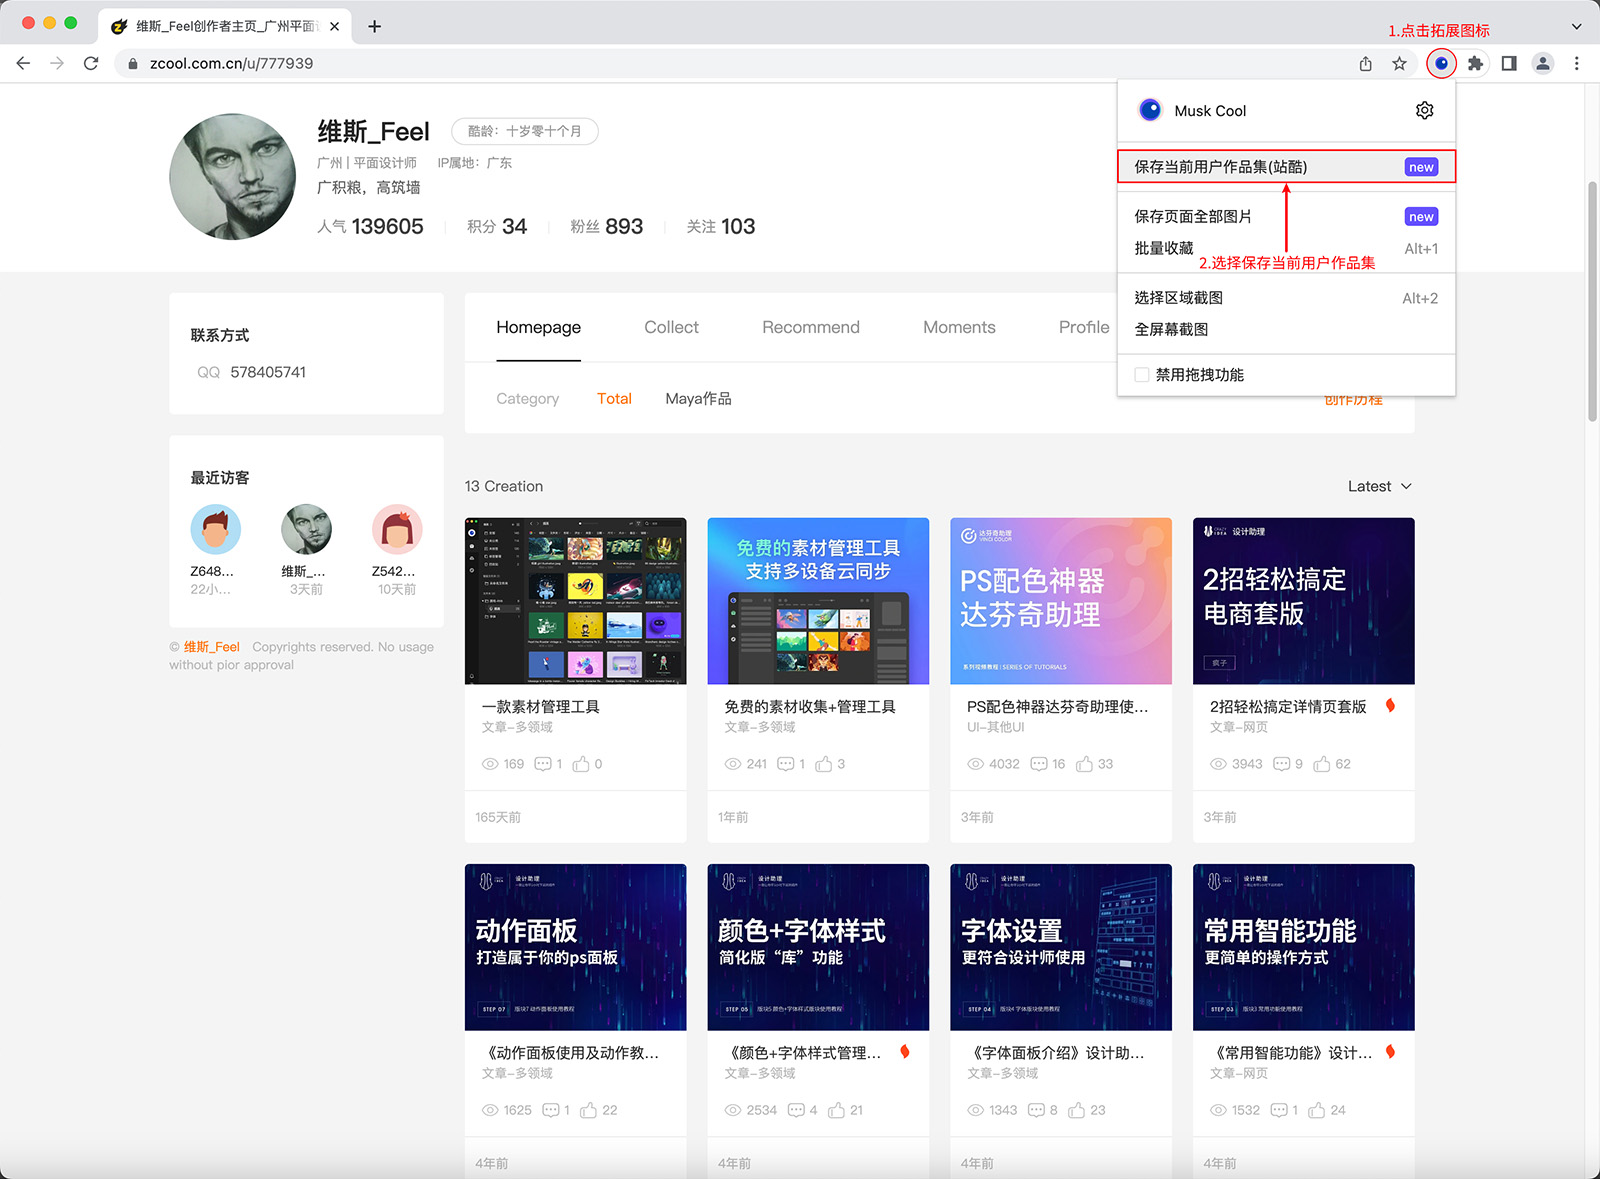Open the Musk Cool settings gear
Viewport: 1600px width, 1179px height.
click(1425, 110)
